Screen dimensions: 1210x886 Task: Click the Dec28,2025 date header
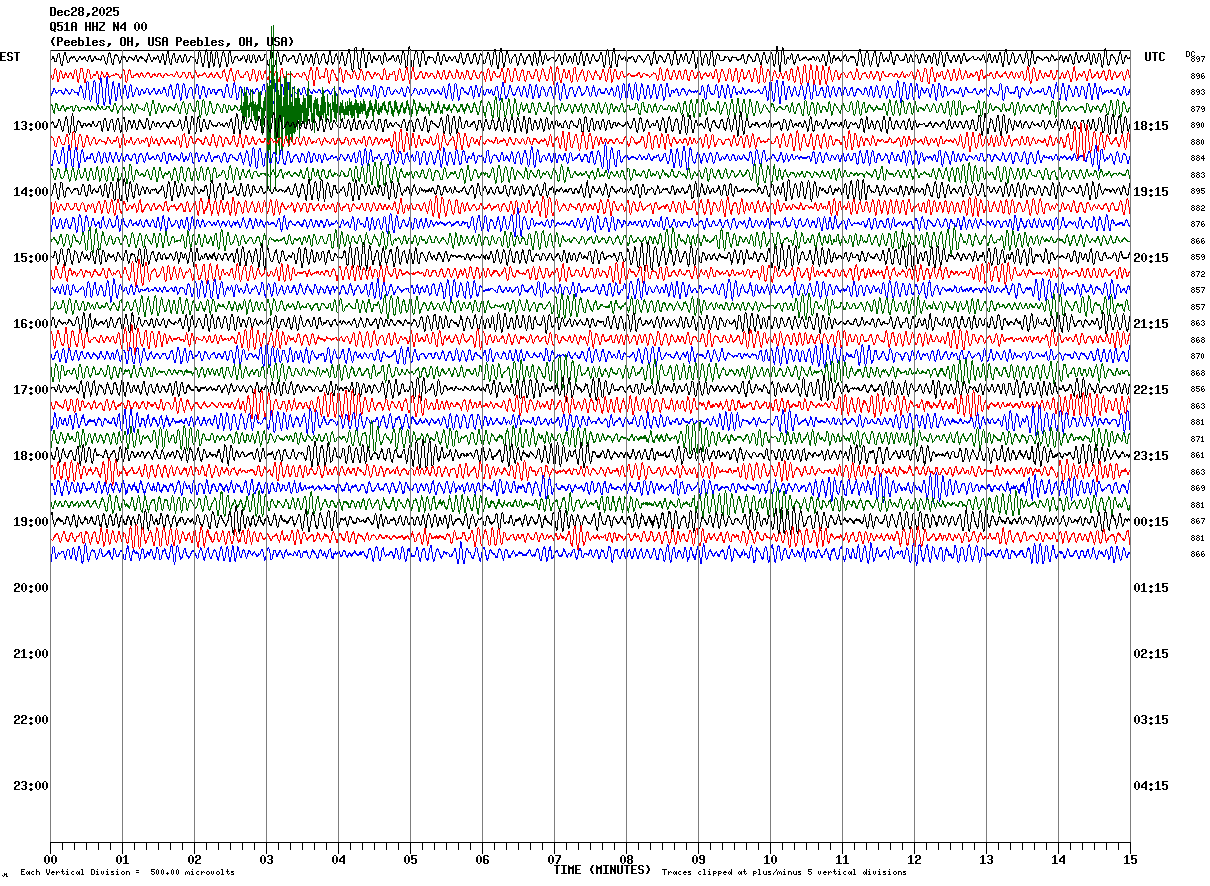coord(84,12)
